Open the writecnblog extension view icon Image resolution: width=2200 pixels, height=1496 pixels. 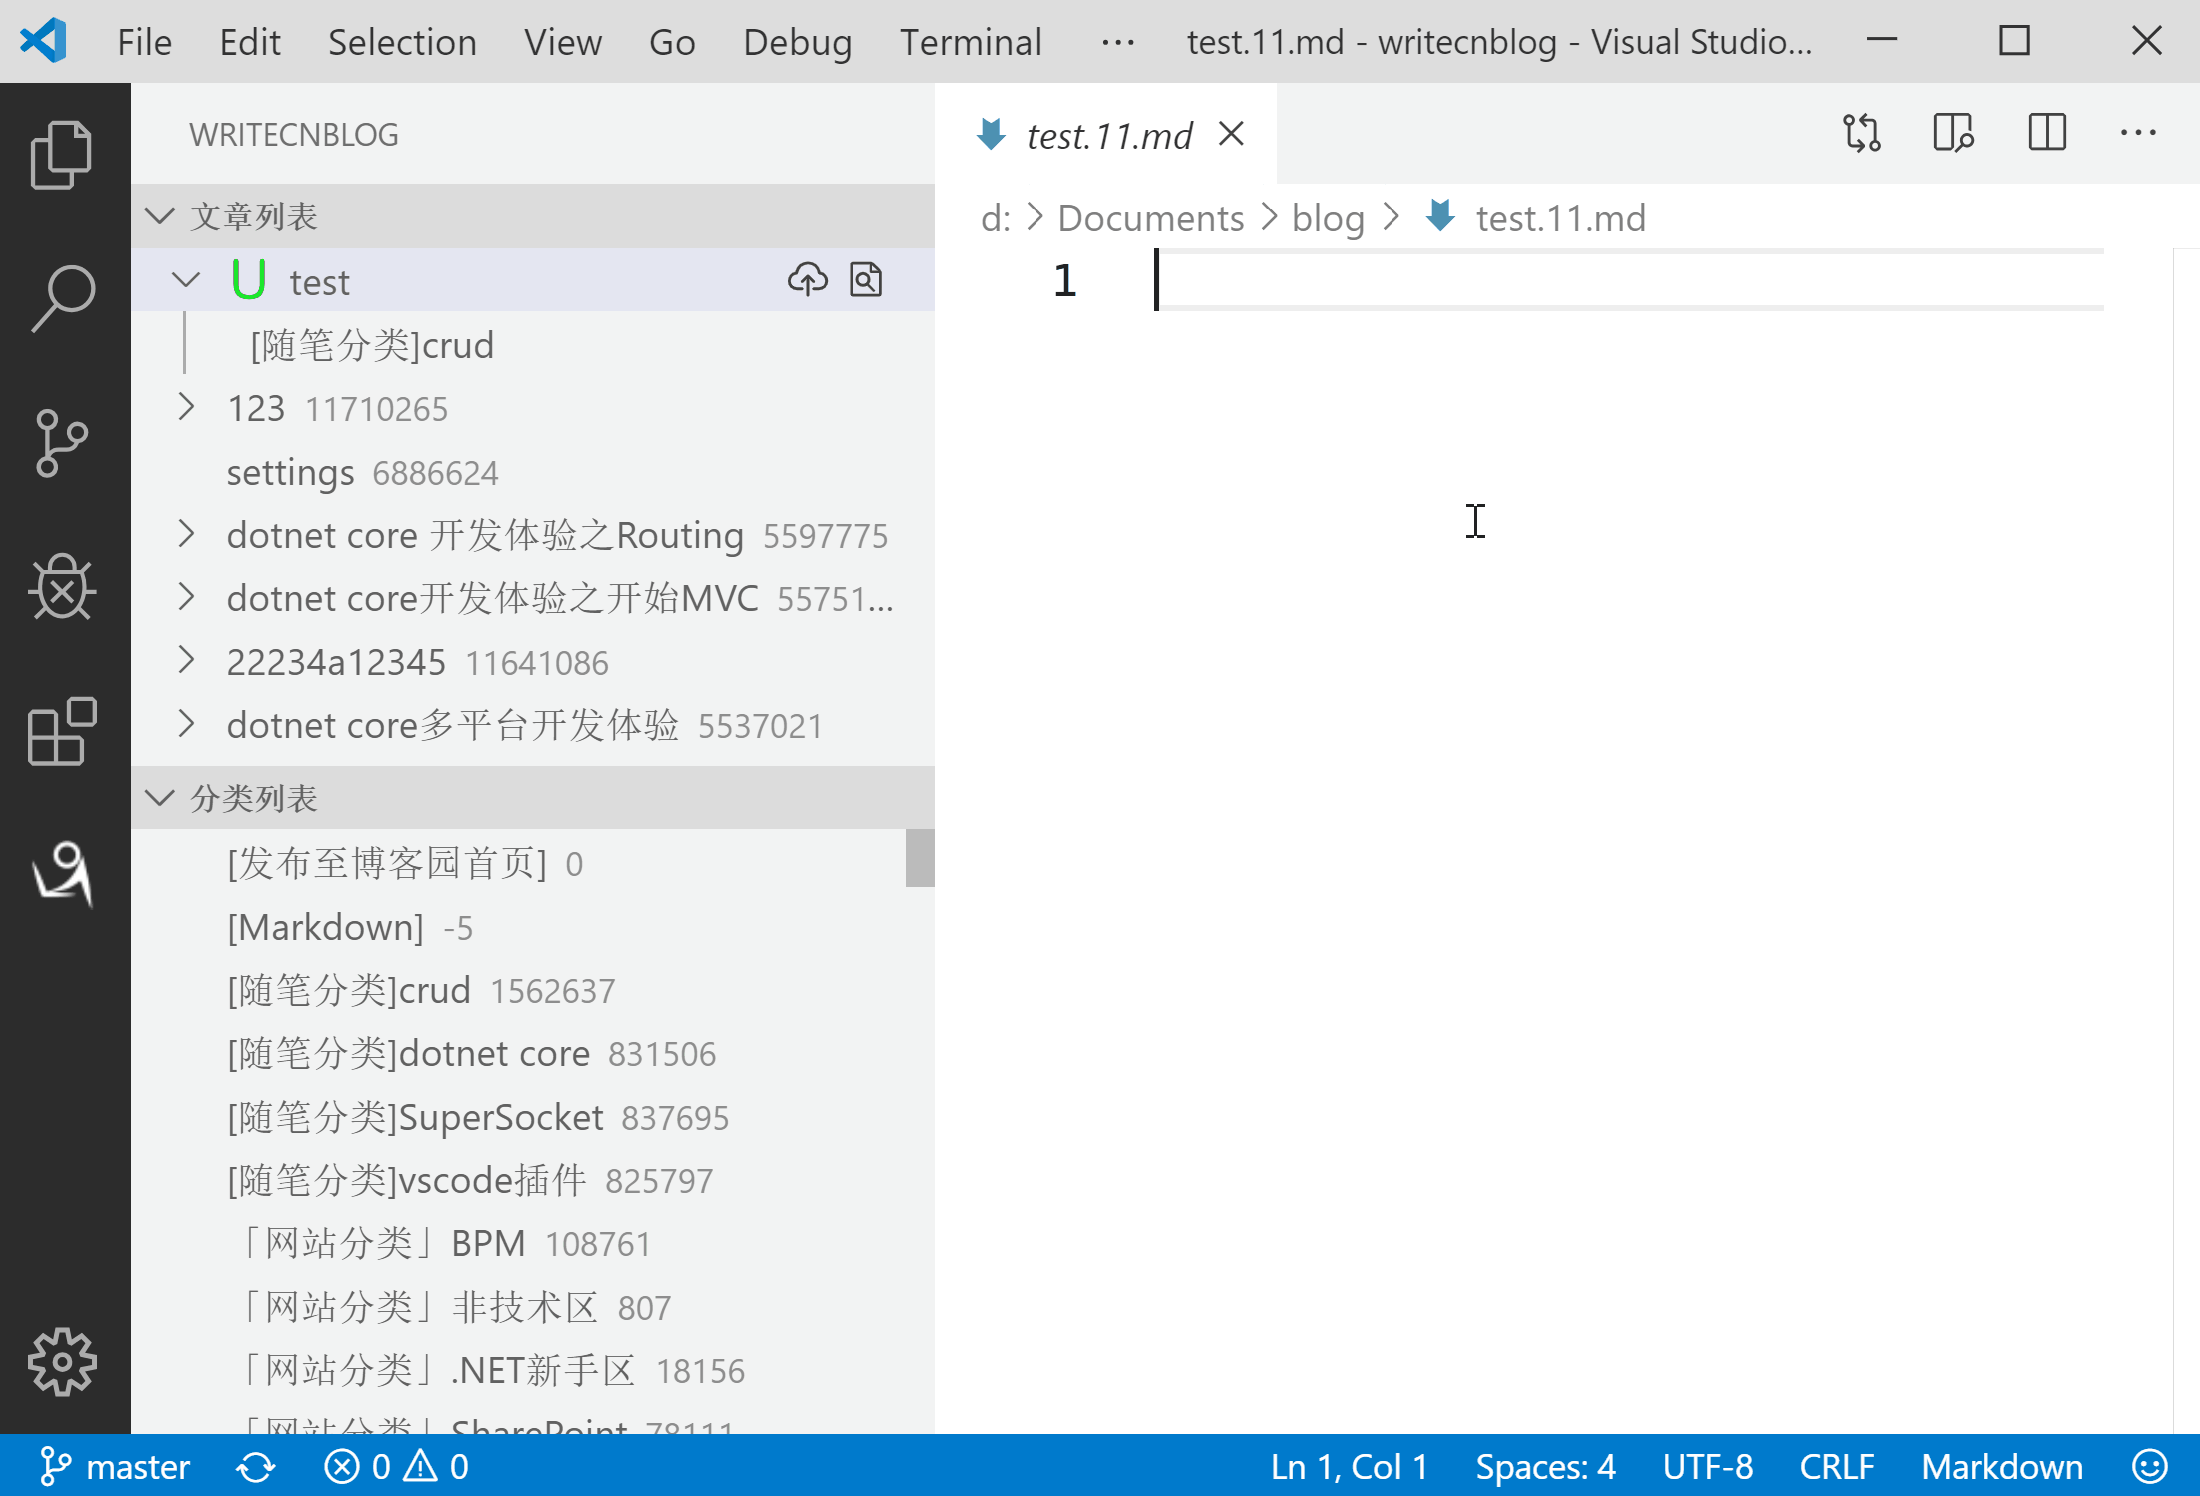pyautogui.click(x=62, y=873)
